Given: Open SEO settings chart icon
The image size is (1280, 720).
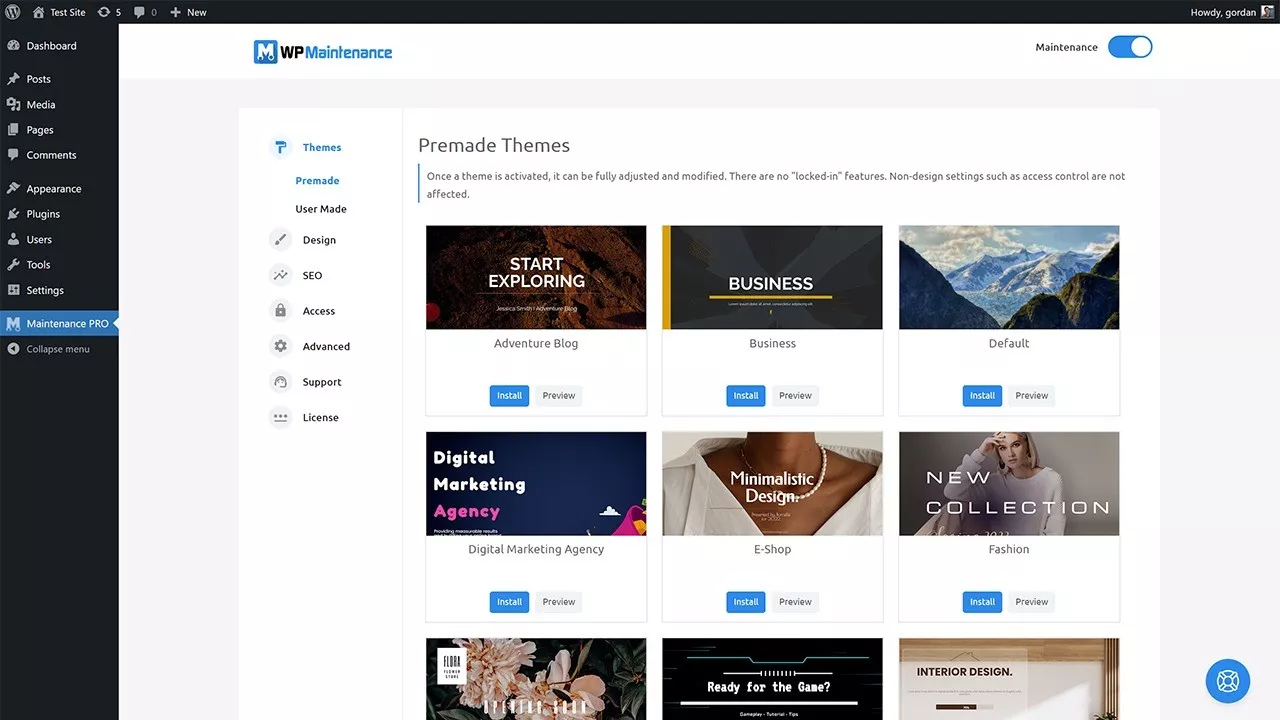Looking at the screenshot, I should click(281, 275).
